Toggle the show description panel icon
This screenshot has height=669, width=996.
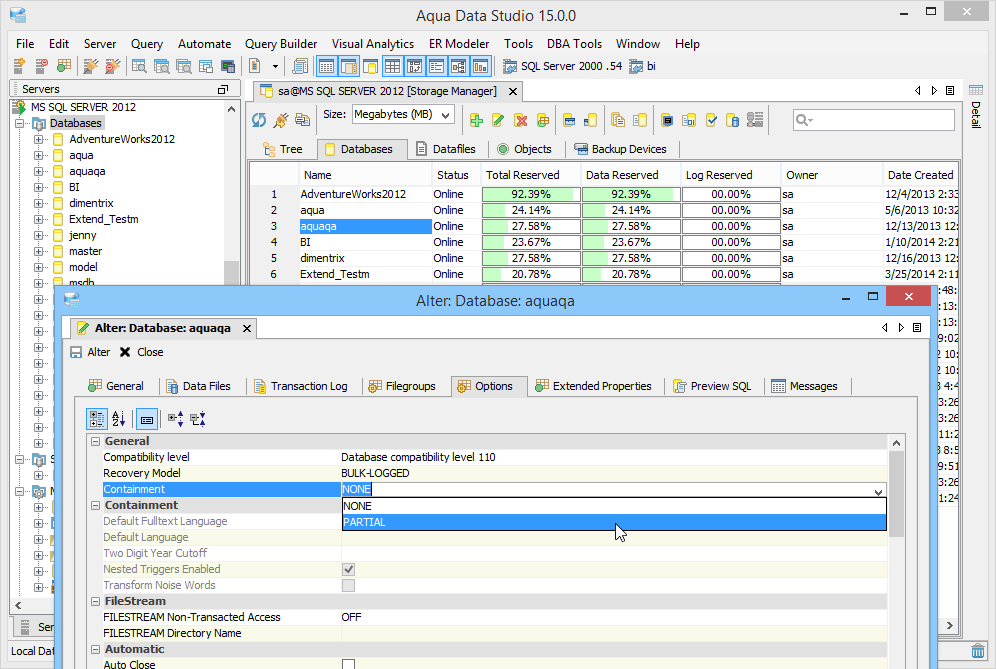click(x=147, y=419)
